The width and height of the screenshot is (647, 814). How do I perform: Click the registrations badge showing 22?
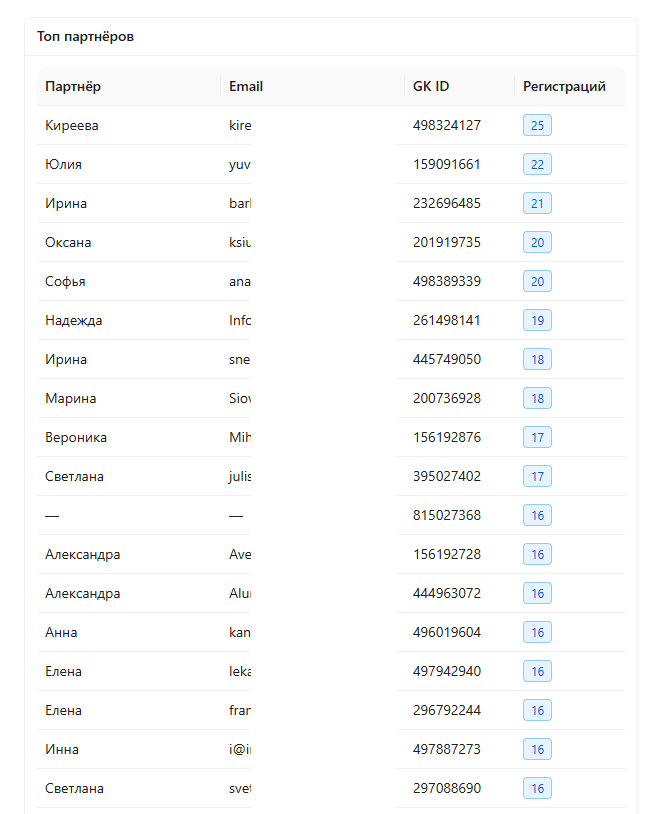(x=537, y=165)
